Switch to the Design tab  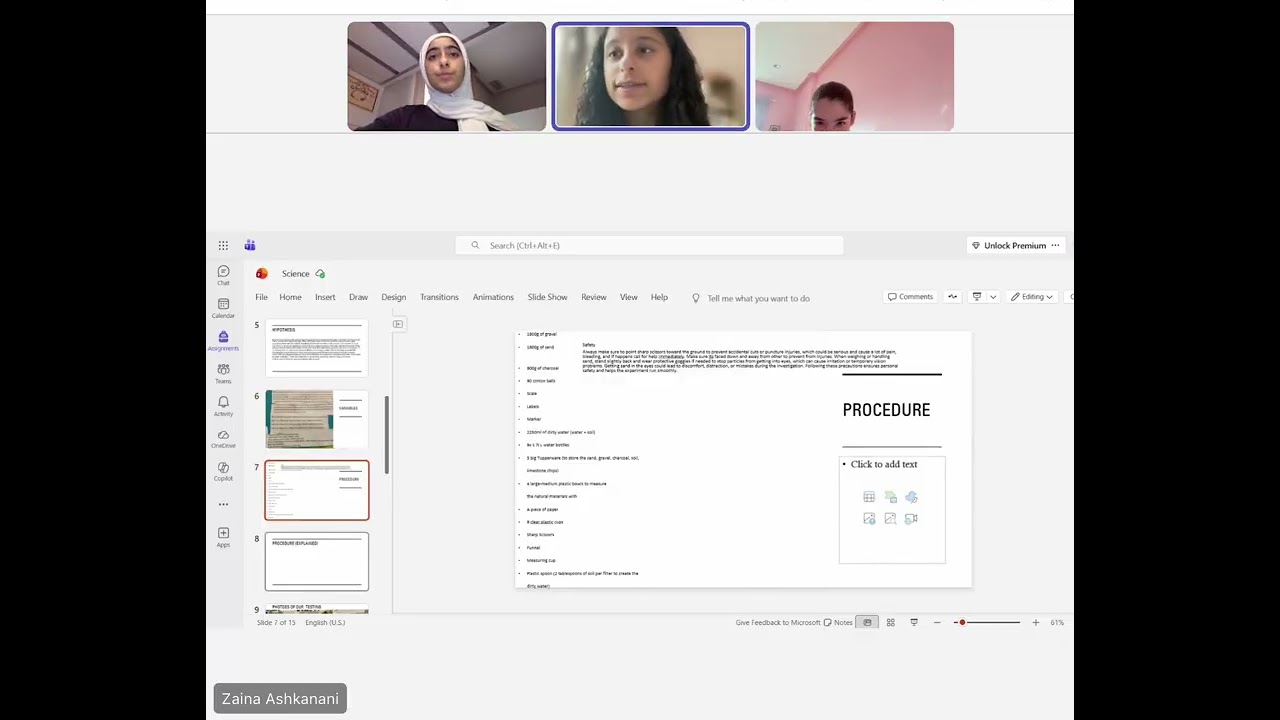coord(394,297)
